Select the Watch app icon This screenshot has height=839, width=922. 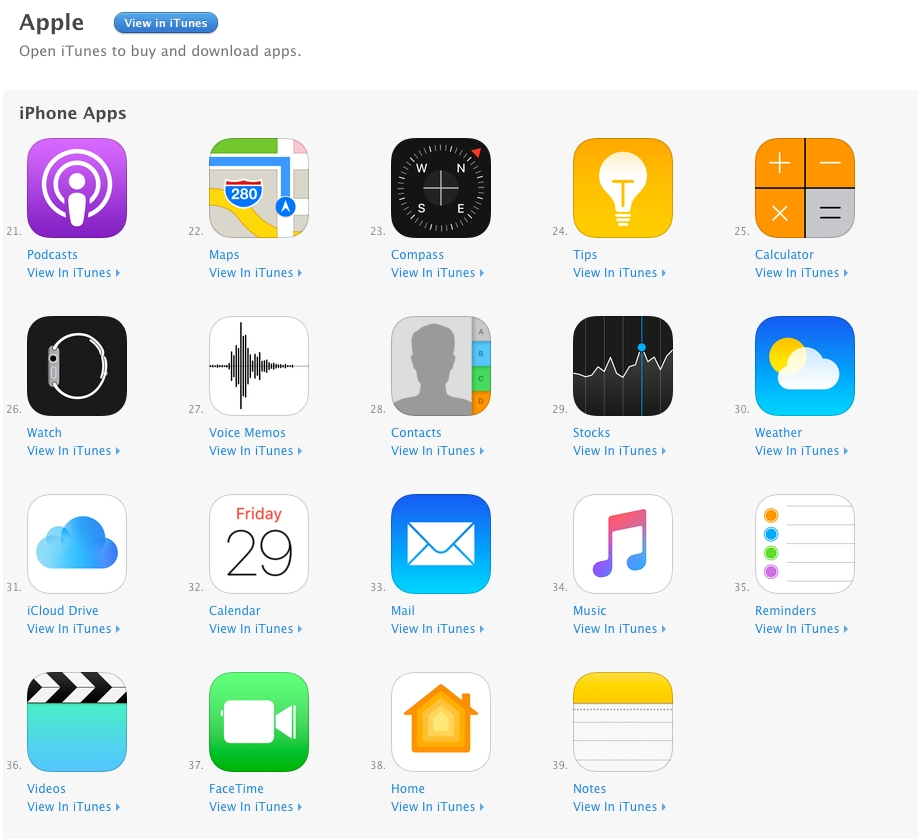click(77, 366)
